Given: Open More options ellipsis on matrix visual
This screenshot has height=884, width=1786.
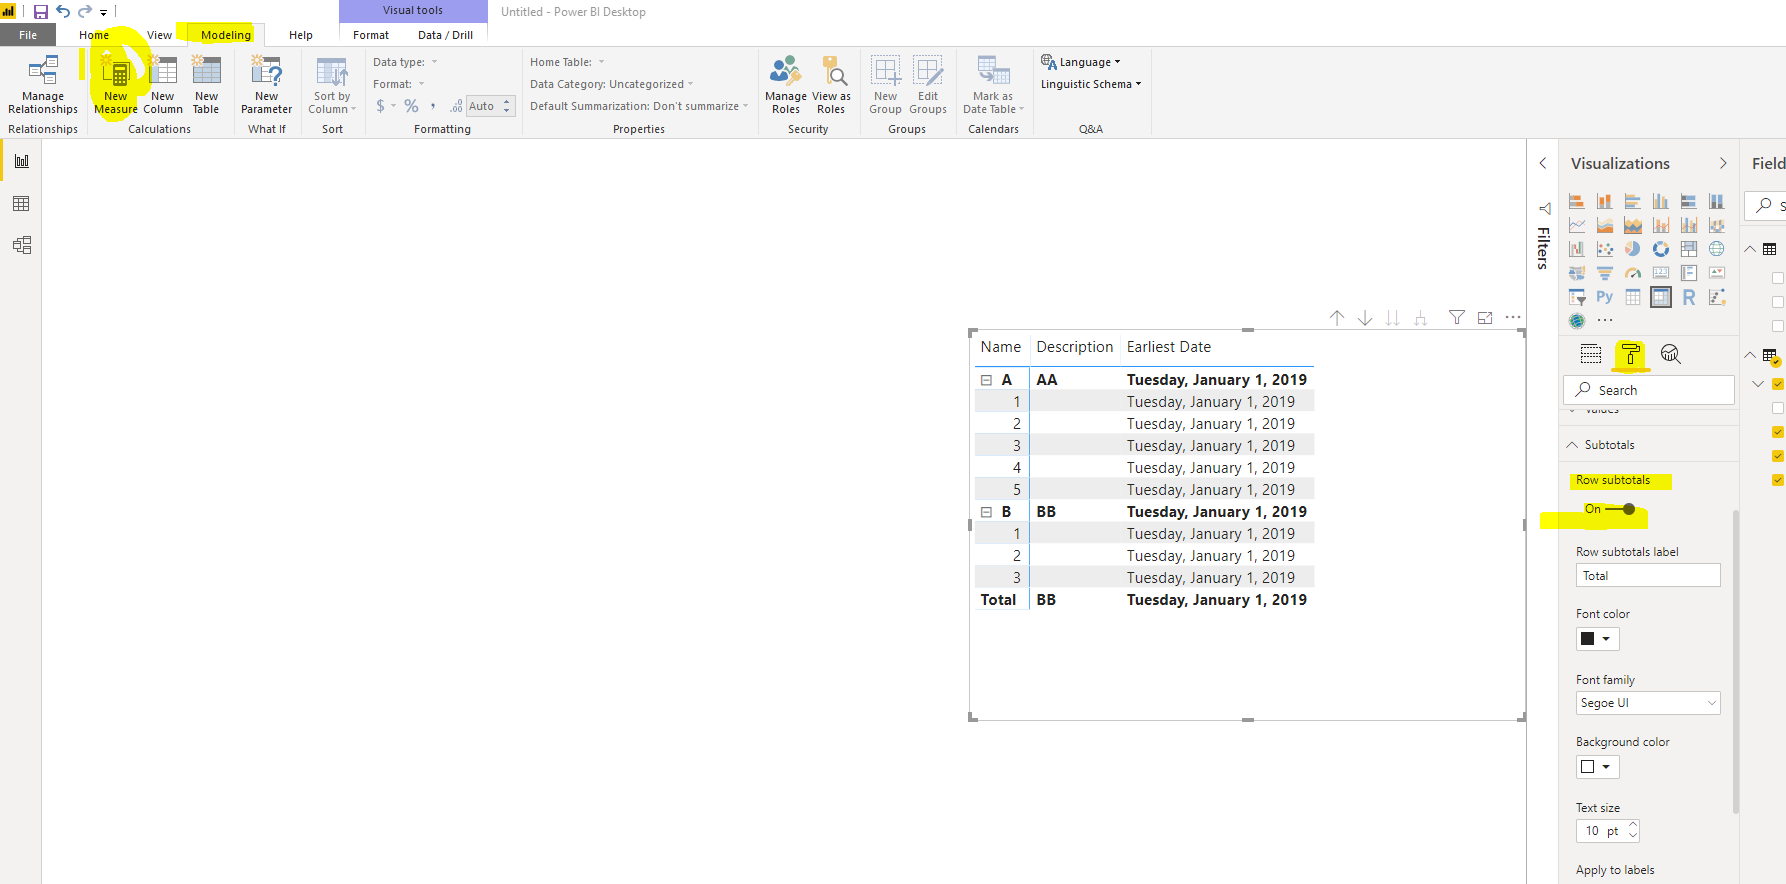Looking at the screenshot, I should [x=1513, y=318].
